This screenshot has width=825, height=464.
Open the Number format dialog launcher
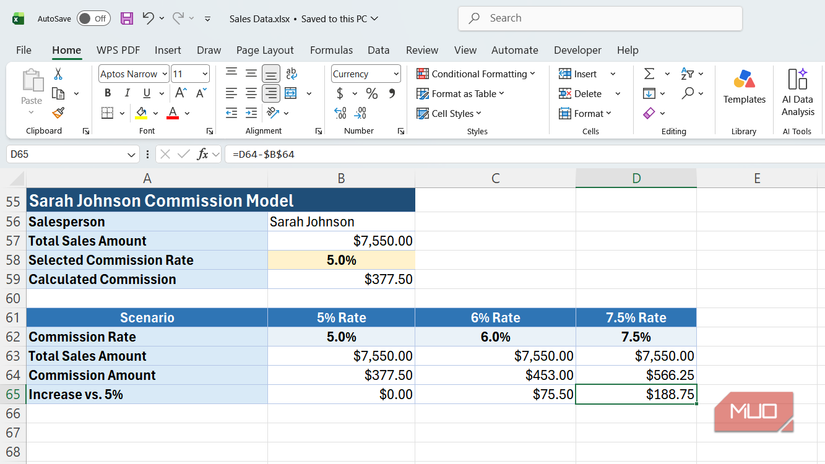coord(401,131)
